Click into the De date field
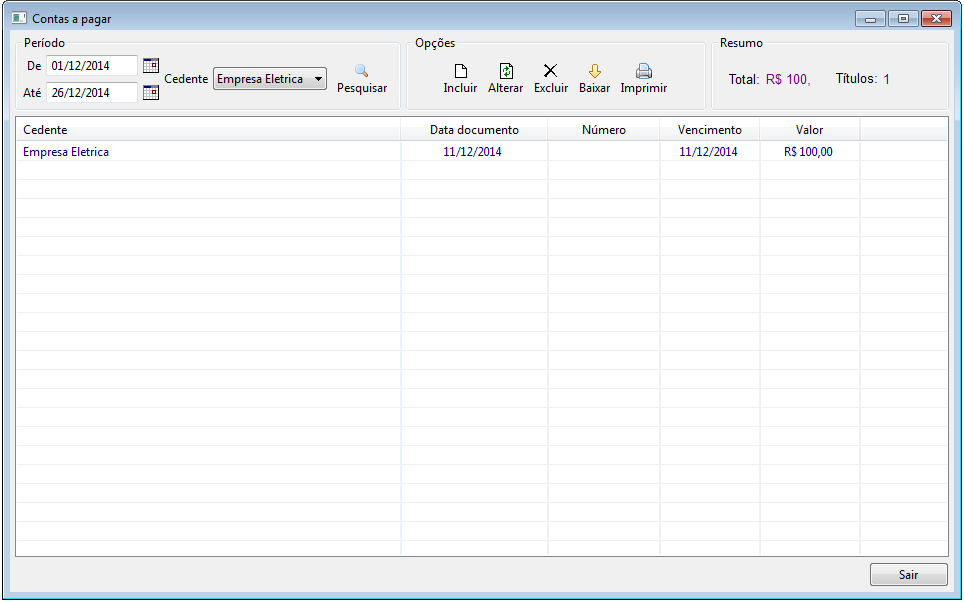This screenshot has height=603, width=964. point(92,65)
